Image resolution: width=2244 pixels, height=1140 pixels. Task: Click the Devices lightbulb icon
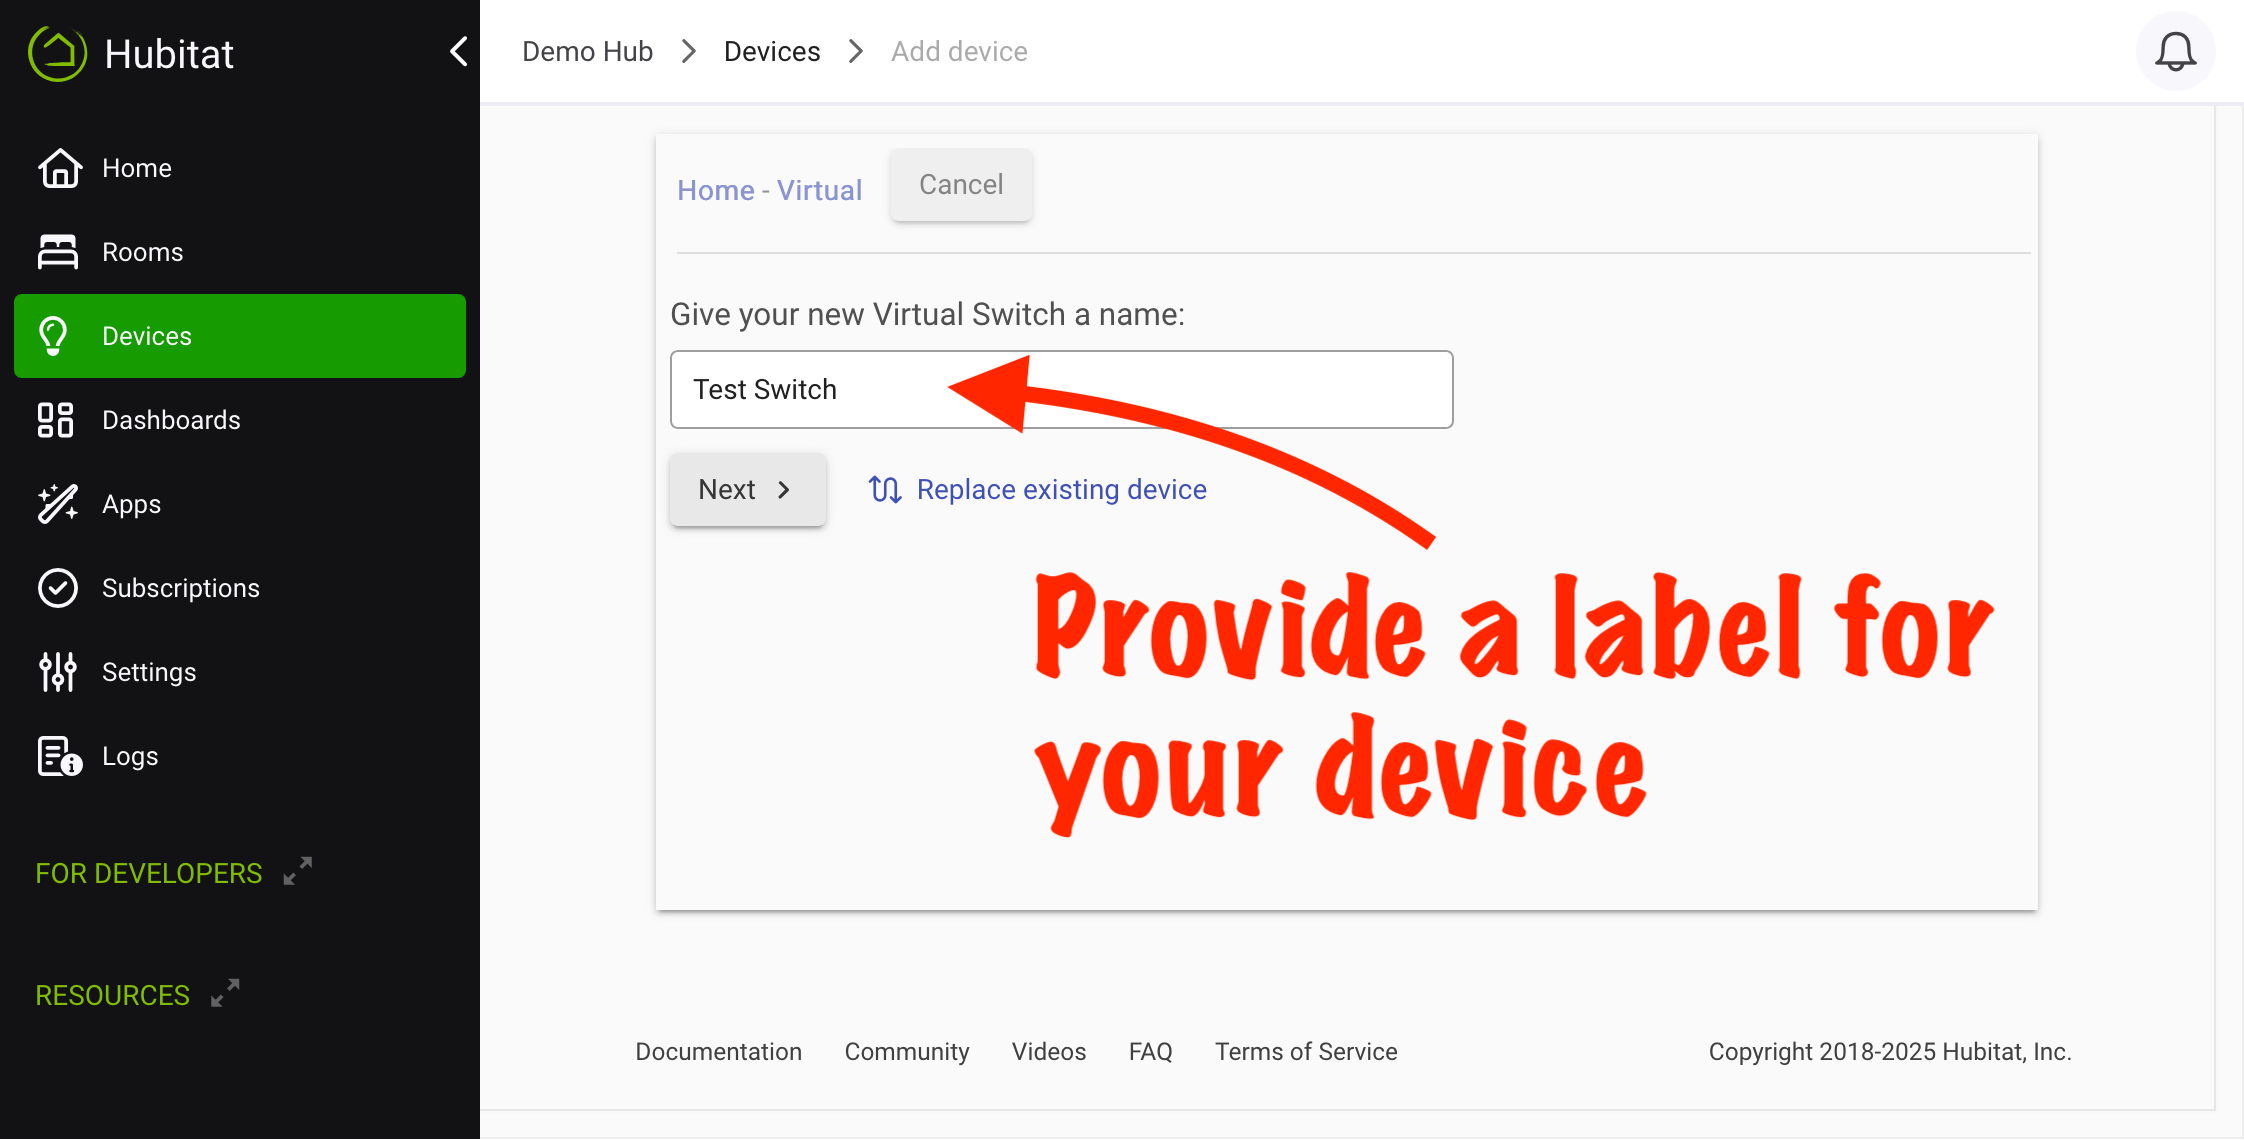pos(53,336)
